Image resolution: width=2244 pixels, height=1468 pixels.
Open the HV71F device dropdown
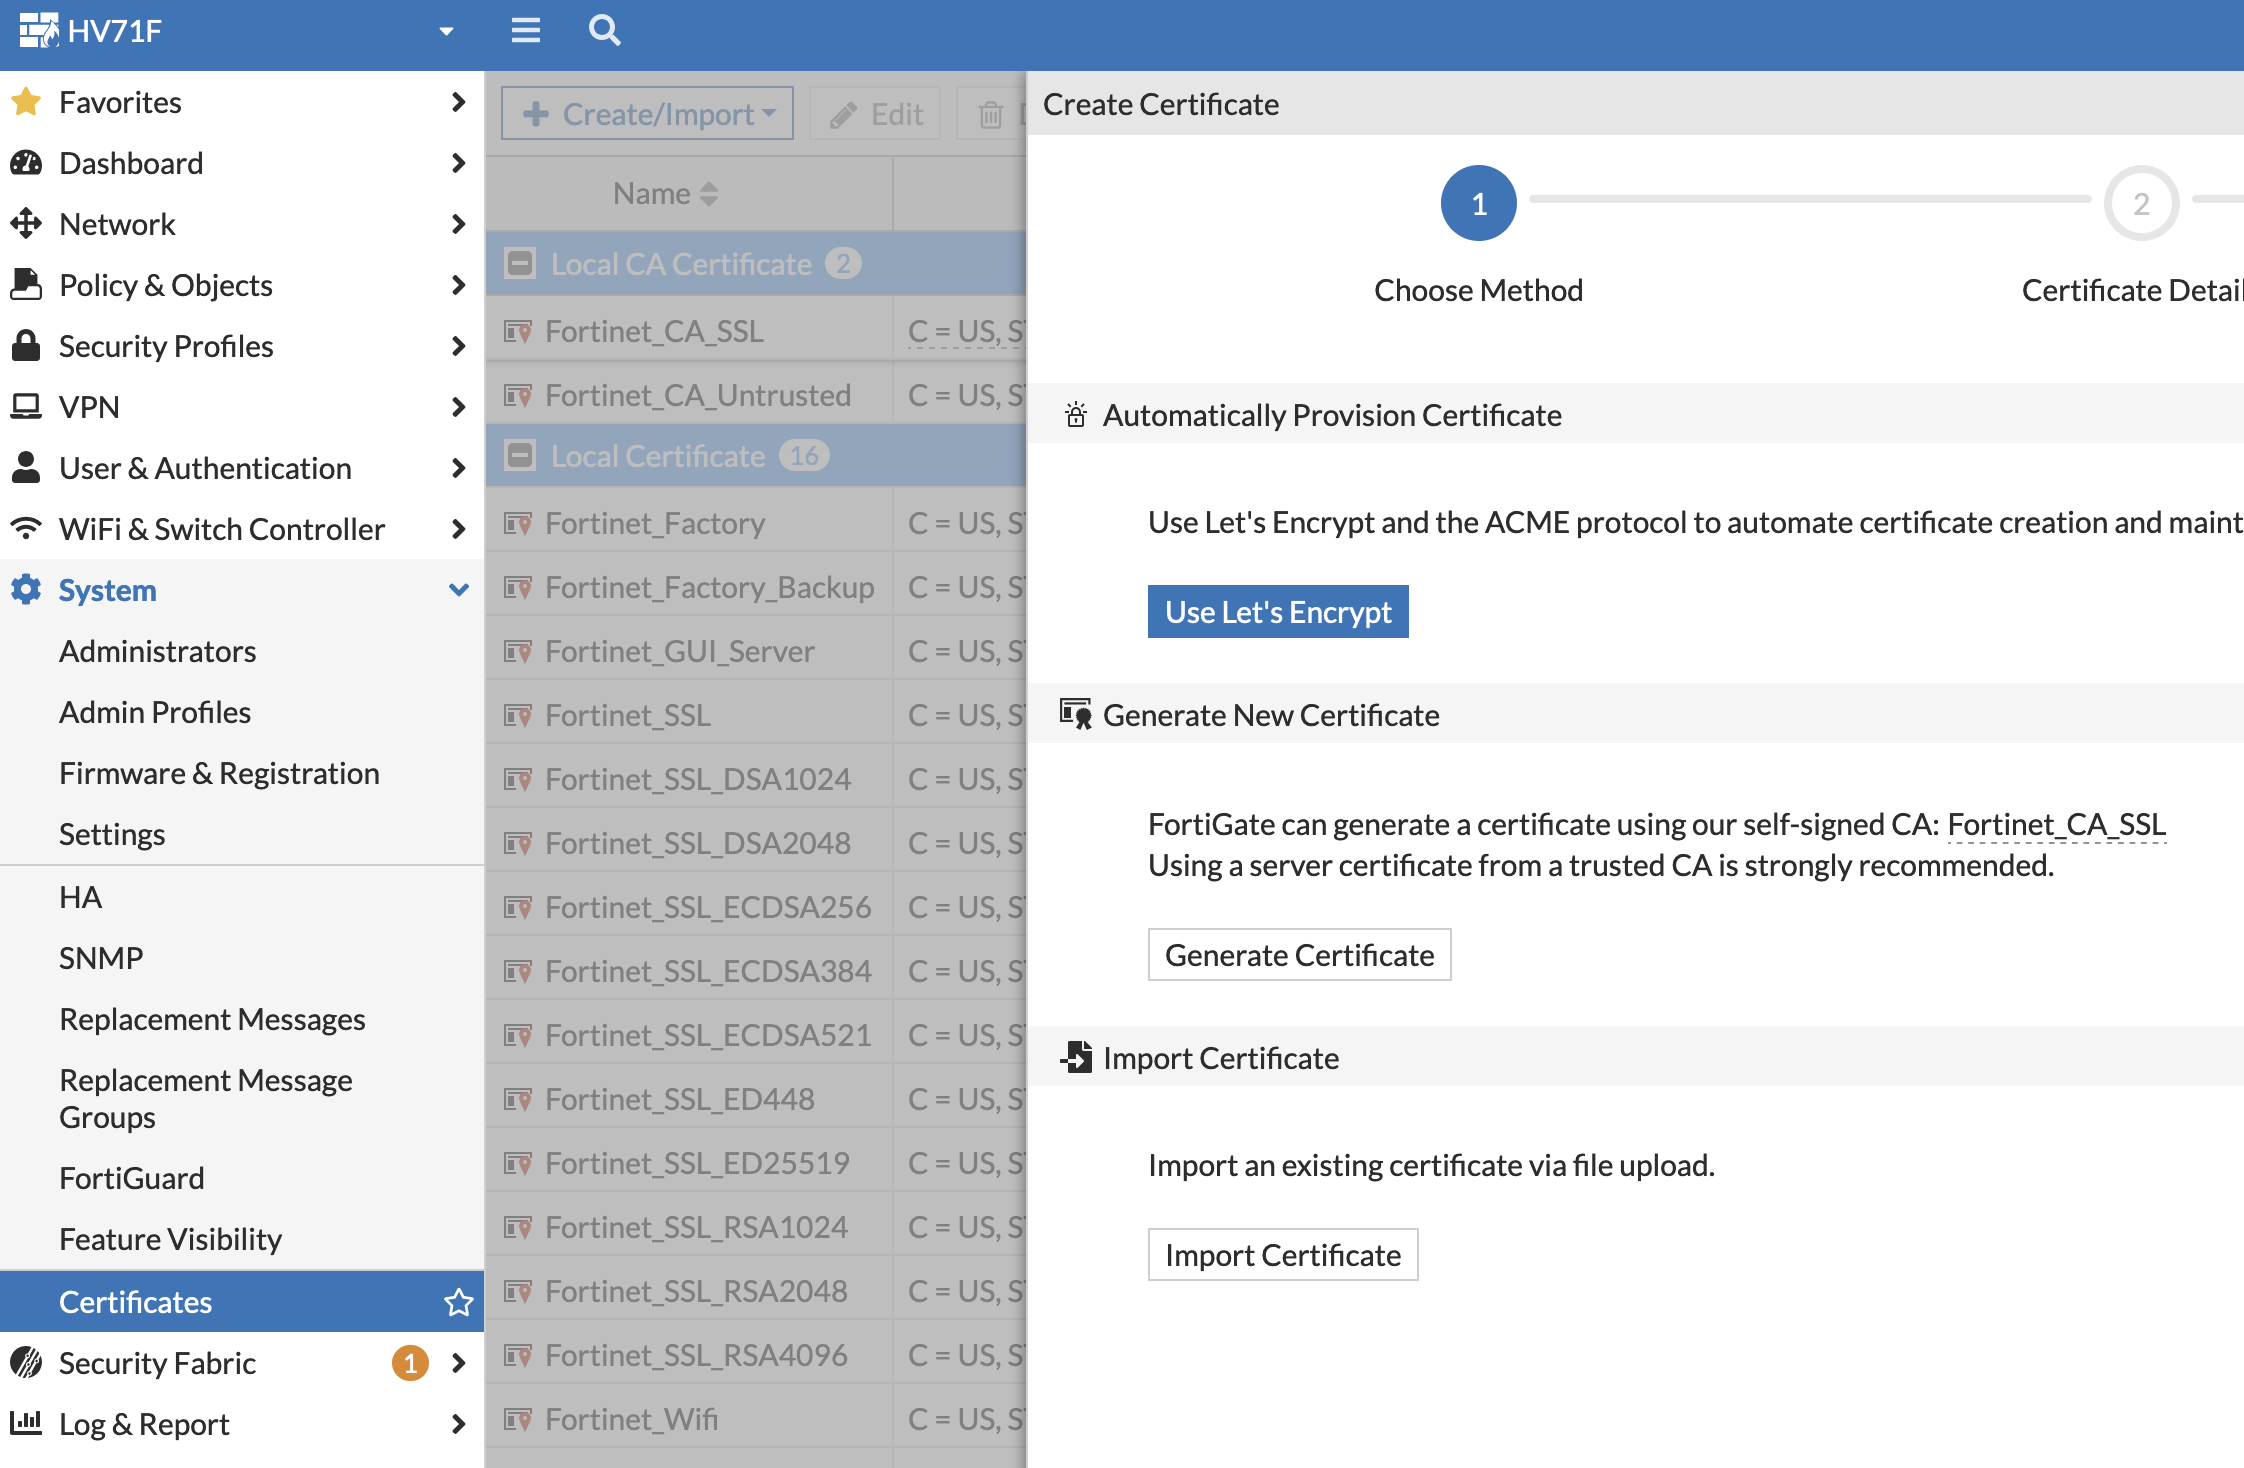click(446, 31)
